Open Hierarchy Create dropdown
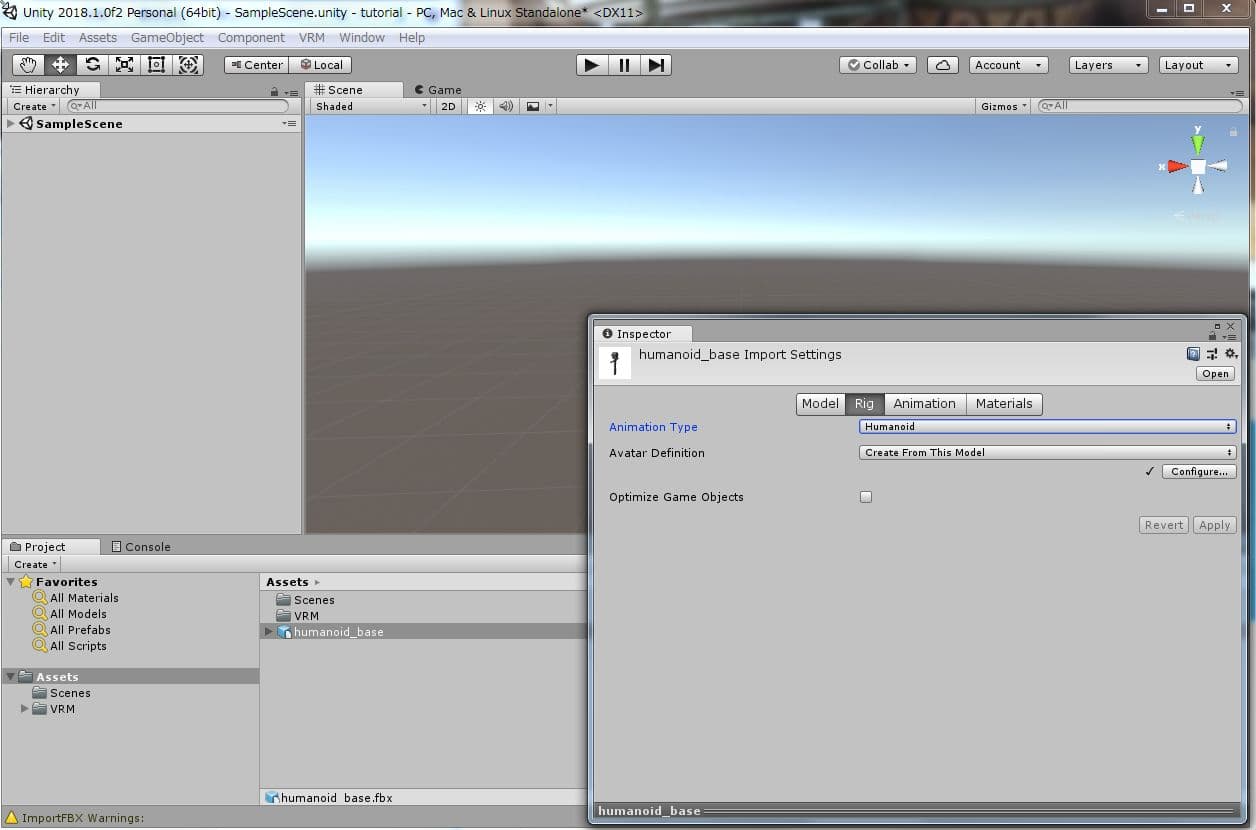 click(34, 106)
